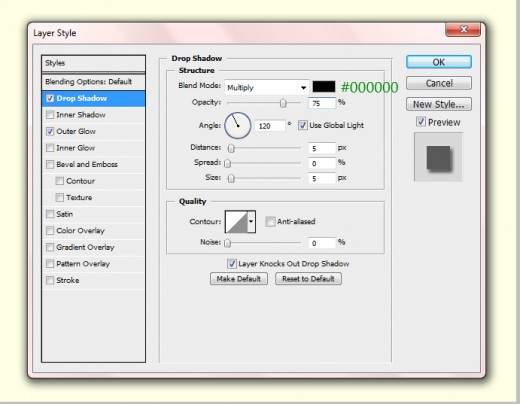The width and height of the screenshot is (520, 404).
Task: Open Inner Glow settings by its label
Action: click(x=76, y=148)
